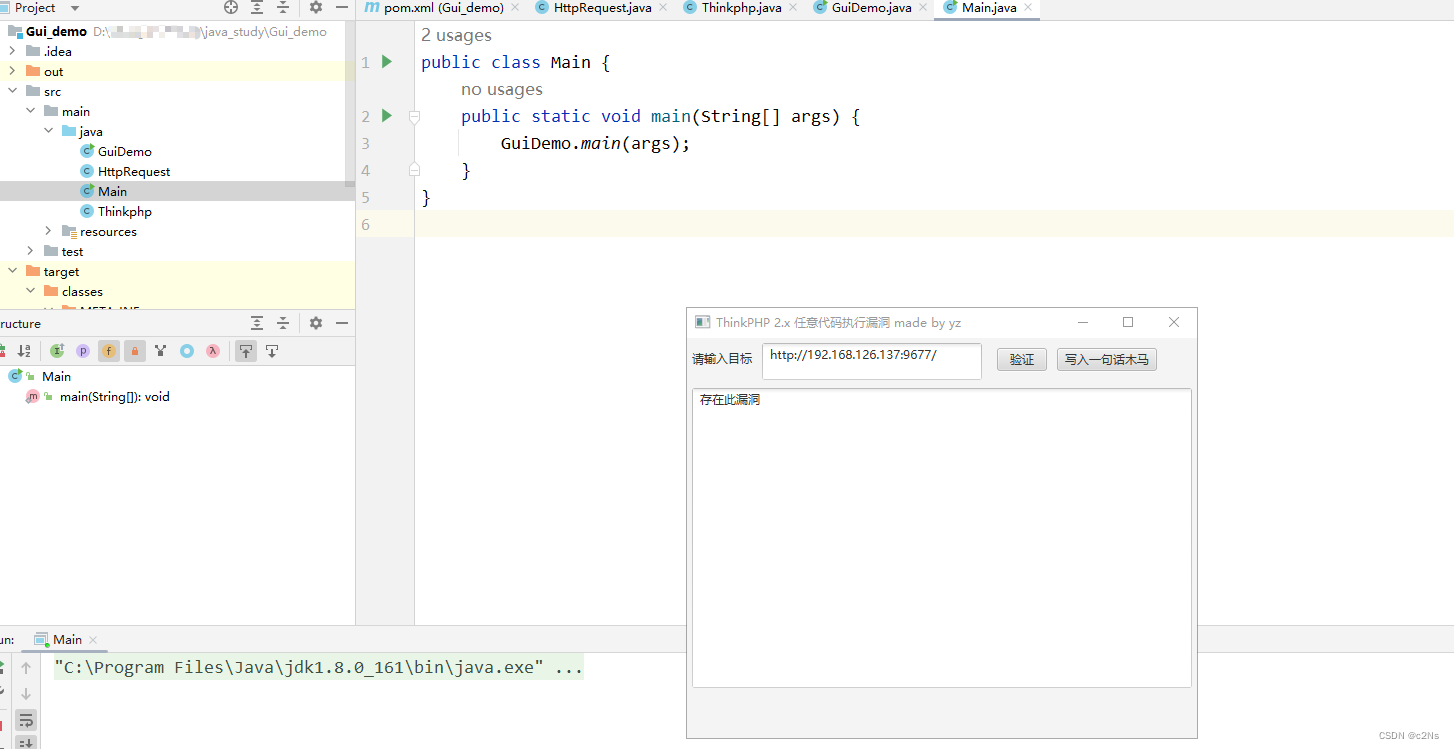This screenshot has height=749, width=1454.
Task: Click '2 usages' hint above class Main
Action: click(456, 35)
